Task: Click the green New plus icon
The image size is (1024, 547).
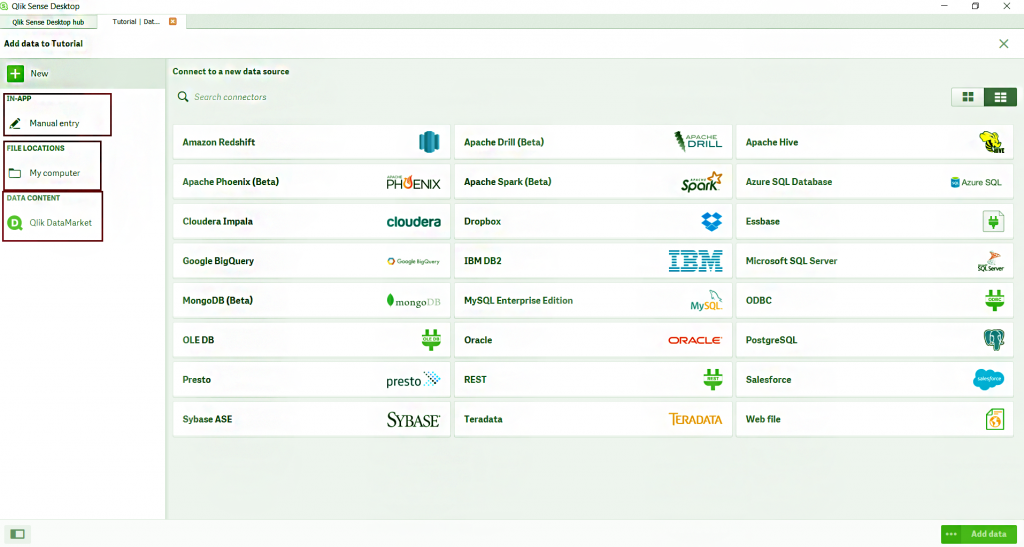Action: coord(16,73)
